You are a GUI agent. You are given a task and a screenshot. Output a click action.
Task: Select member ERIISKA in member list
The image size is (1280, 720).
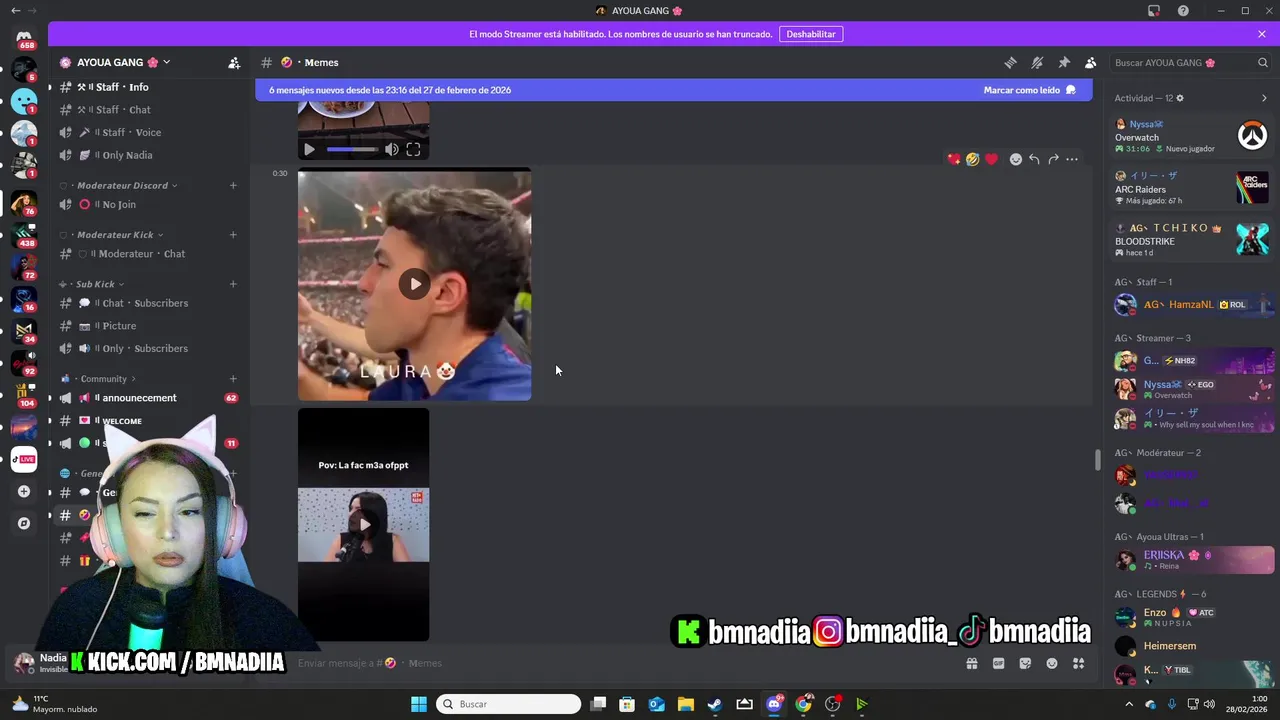(1192, 560)
